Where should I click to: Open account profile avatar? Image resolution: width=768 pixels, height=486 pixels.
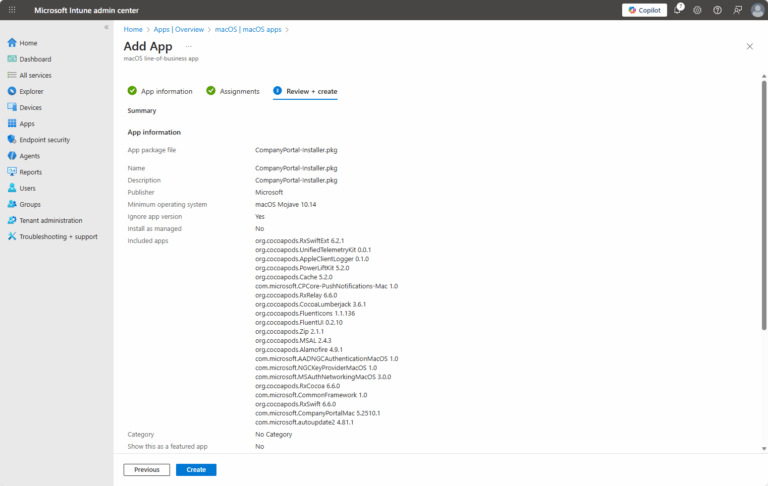click(x=758, y=10)
